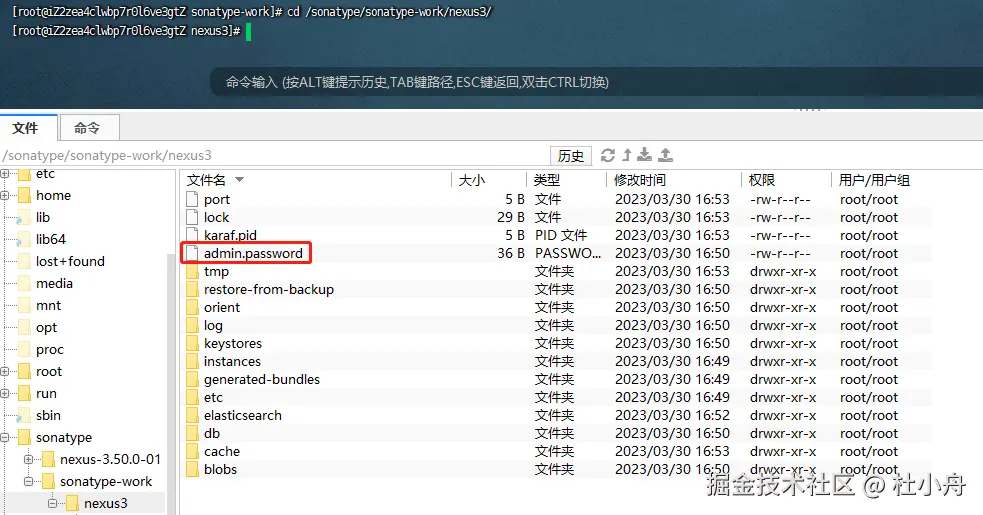
Task: Sort by 类型 column header
Action: [x=547, y=180]
